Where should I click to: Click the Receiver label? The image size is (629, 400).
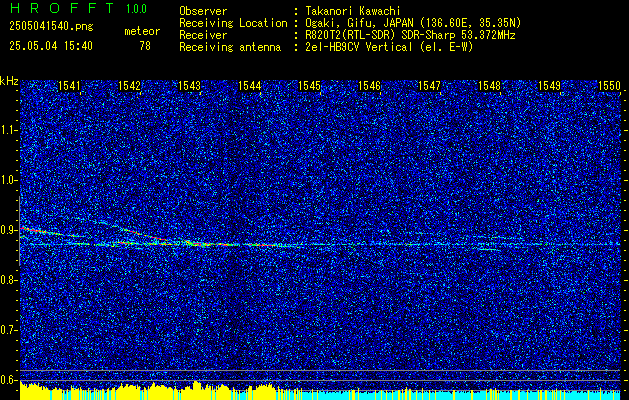(203, 35)
